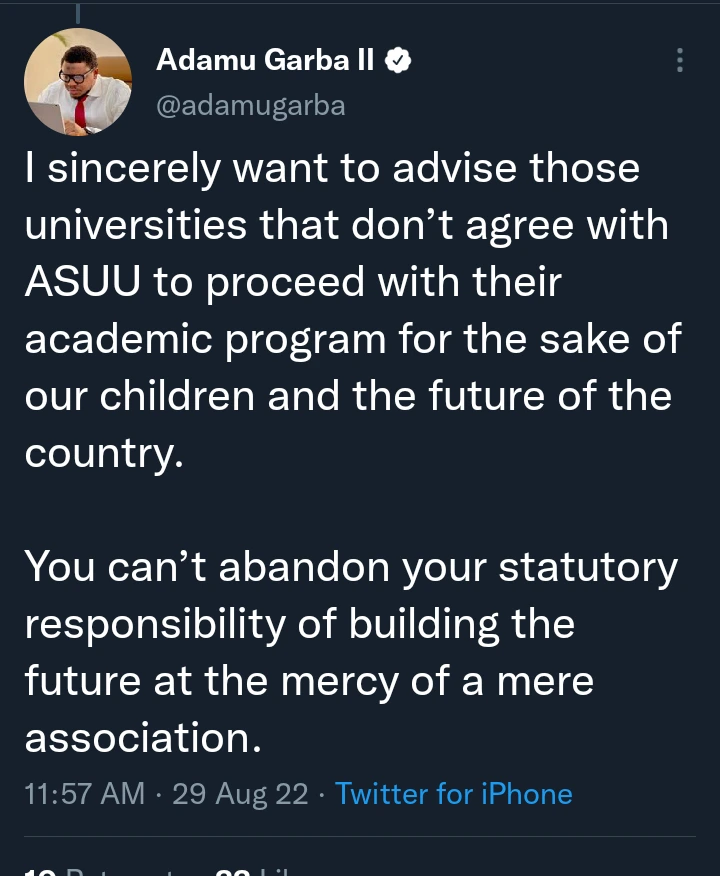The width and height of the screenshot is (720, 876).
Task: Click the word sincerely in first line
Action: pyautogui.click(x=136, y=169)
